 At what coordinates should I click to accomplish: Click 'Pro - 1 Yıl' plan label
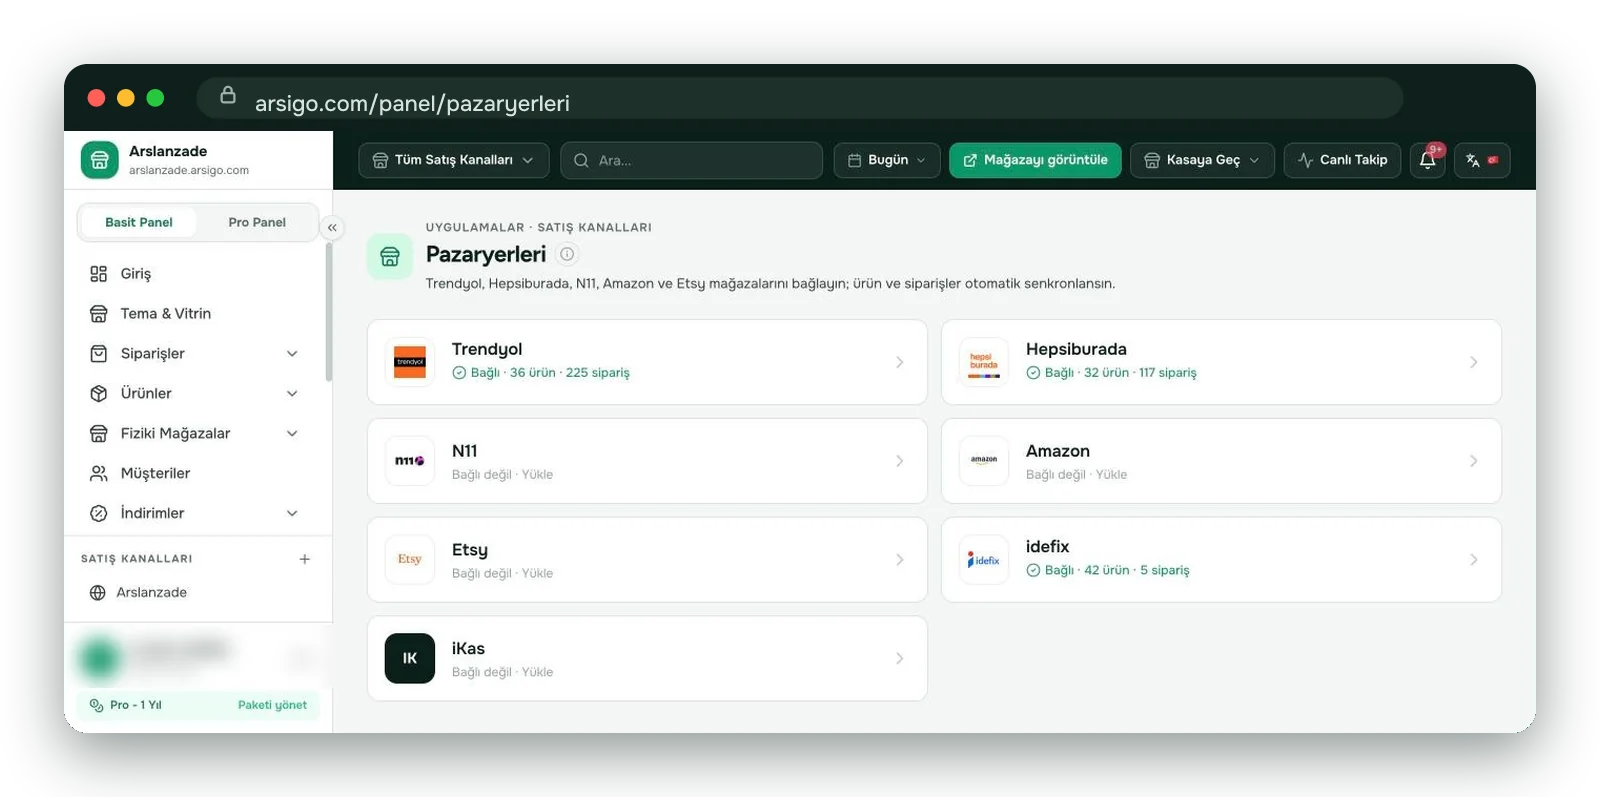136,705
